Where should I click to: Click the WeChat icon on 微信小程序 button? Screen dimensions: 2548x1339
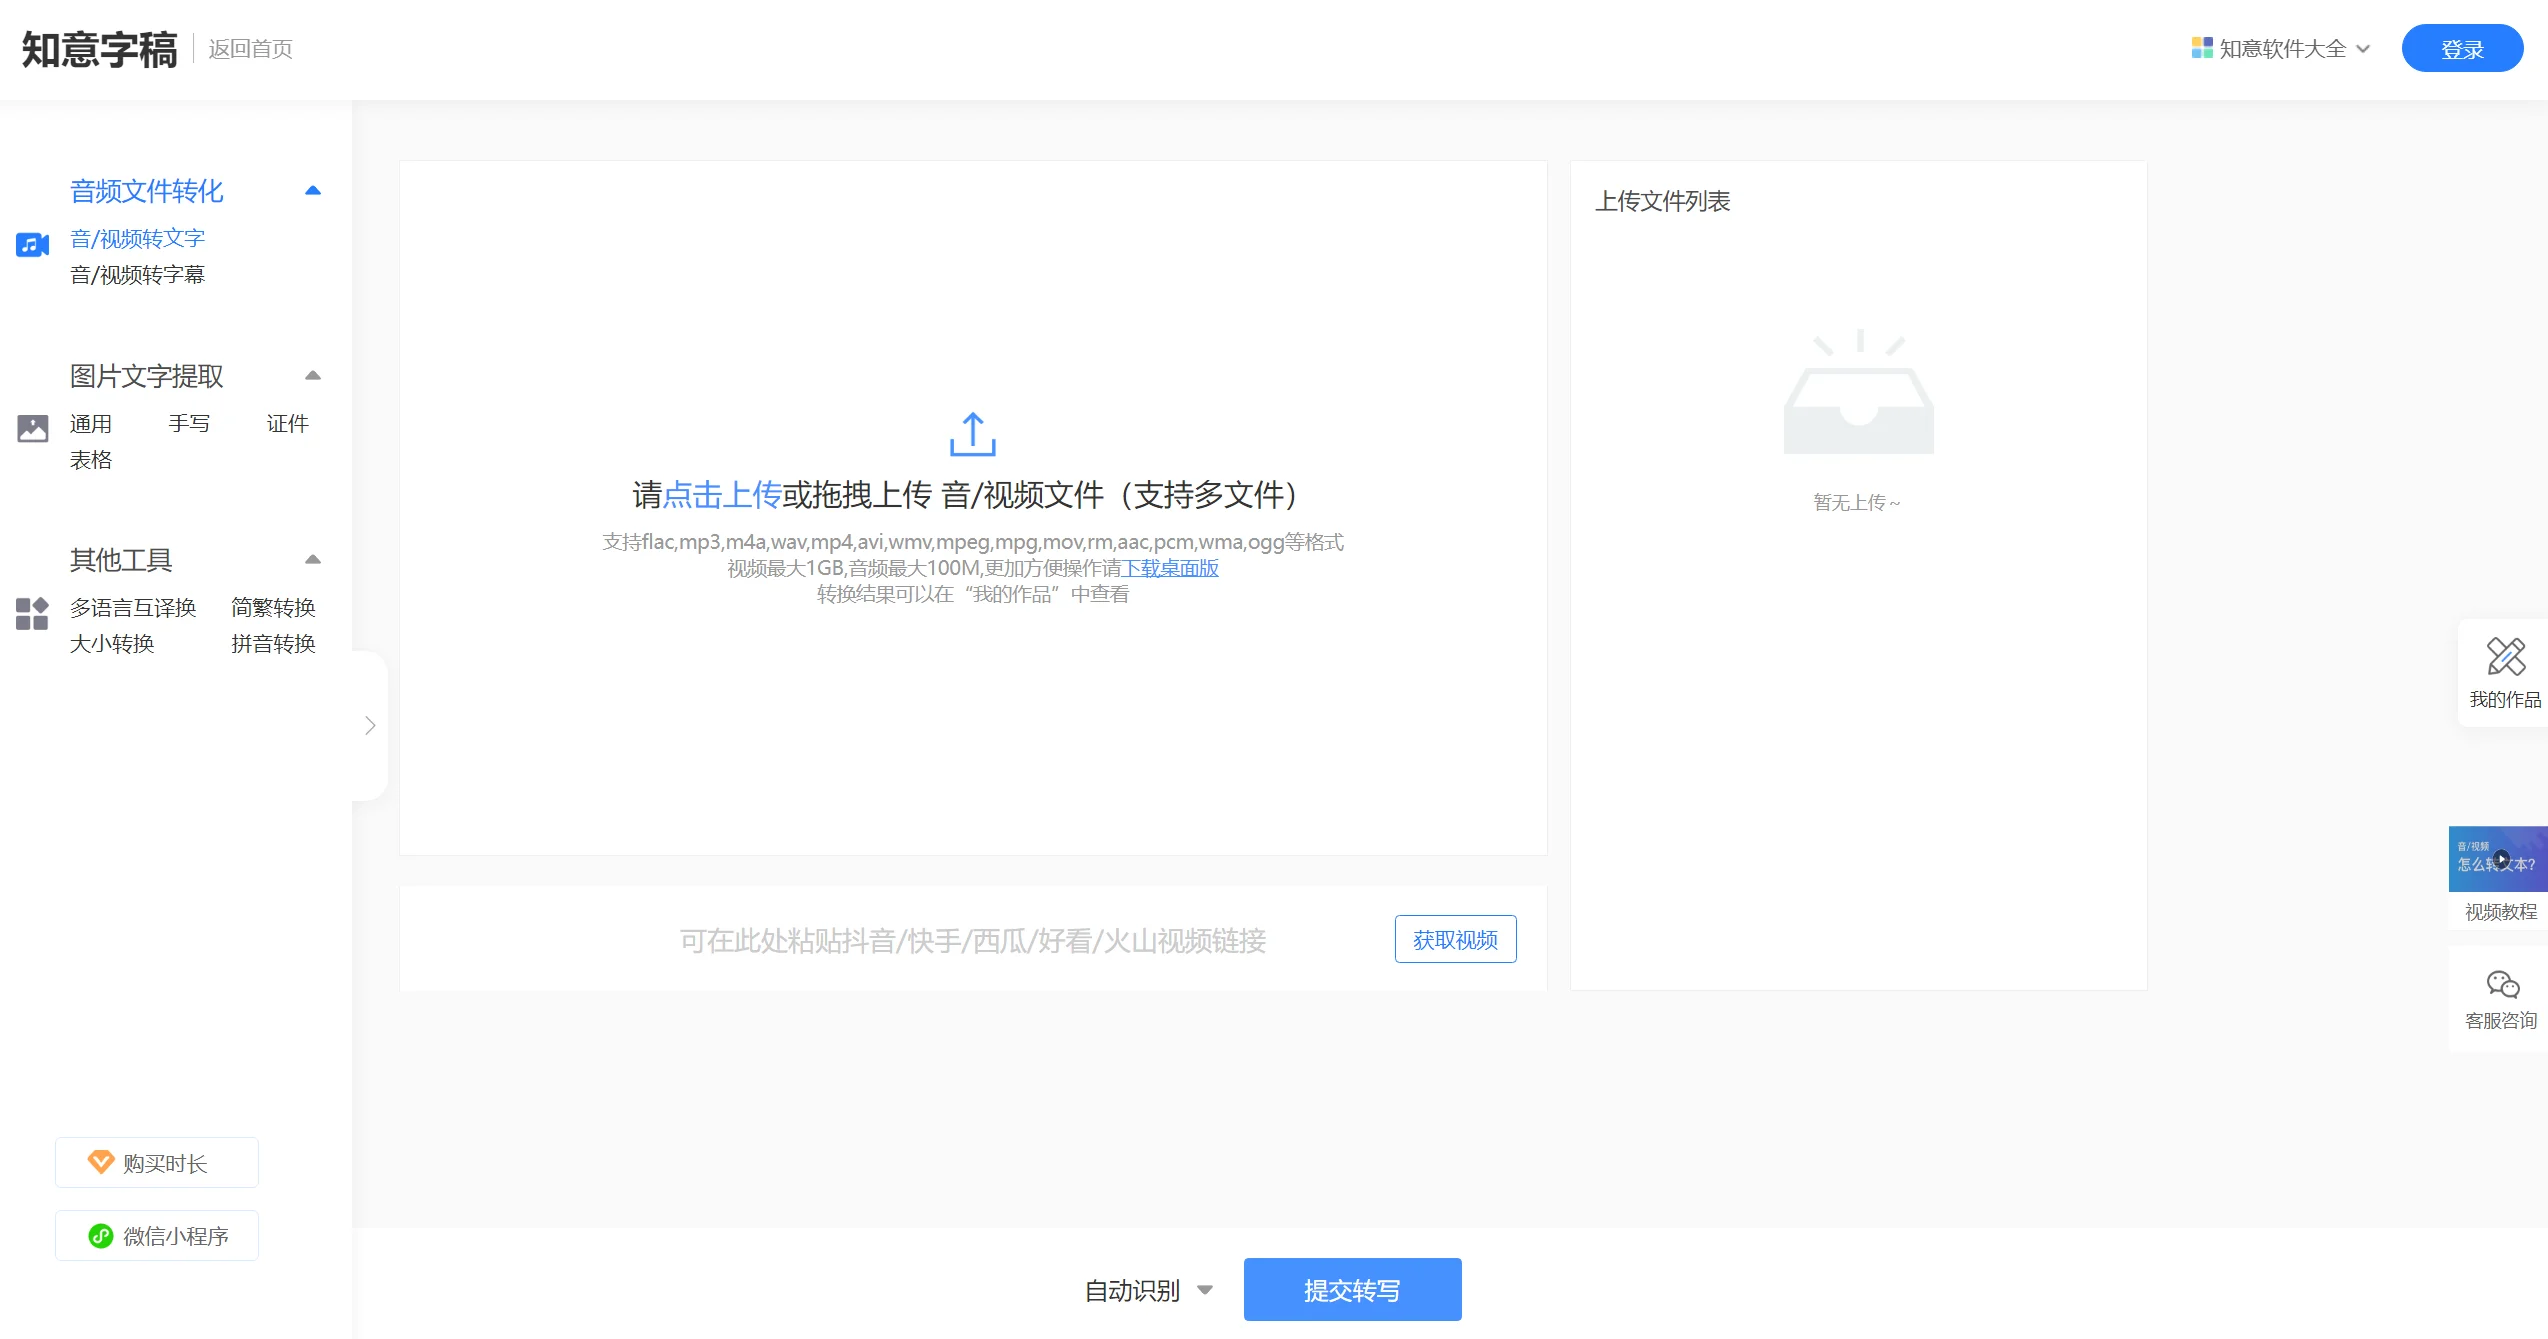click(100, 1236)
